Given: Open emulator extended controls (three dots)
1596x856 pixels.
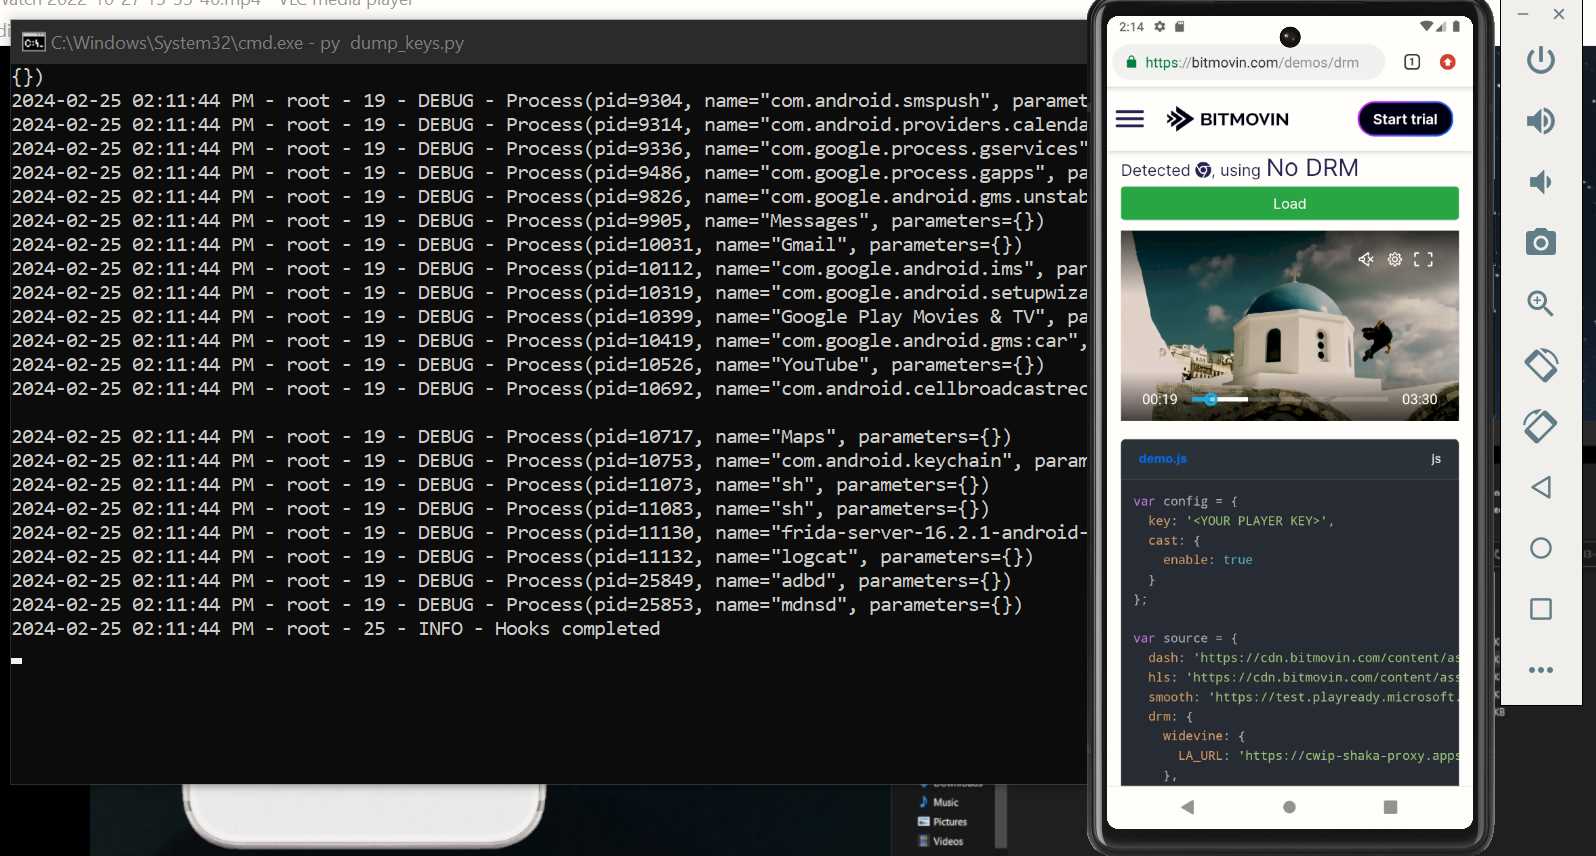Looking at the screenshot, I should point(1541,670).
